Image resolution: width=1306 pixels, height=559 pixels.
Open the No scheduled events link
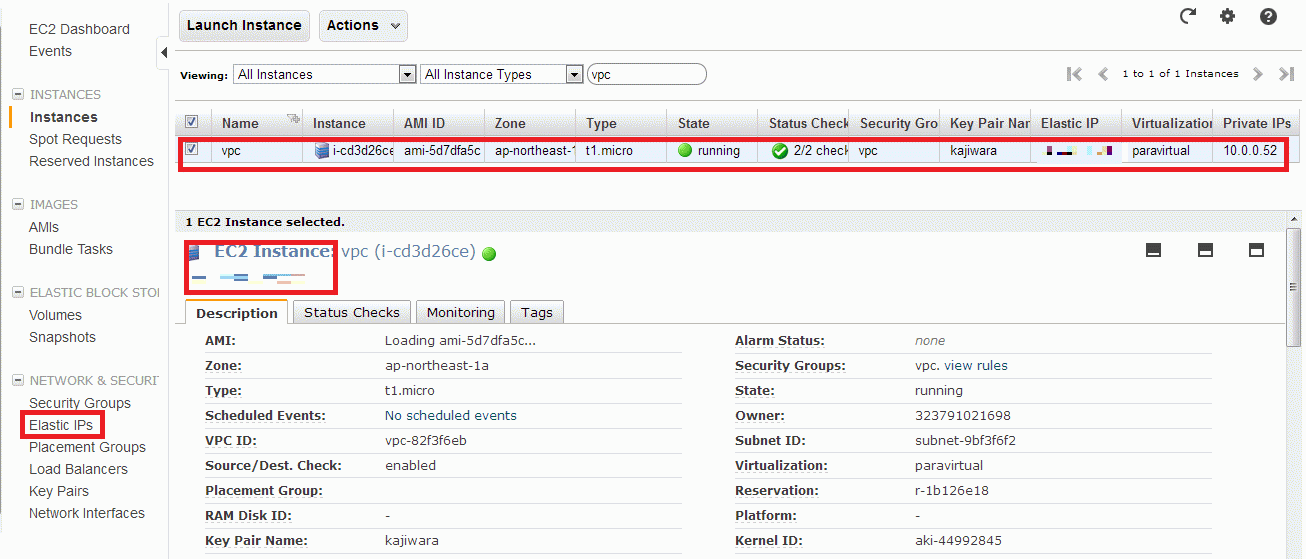(451, 416)
